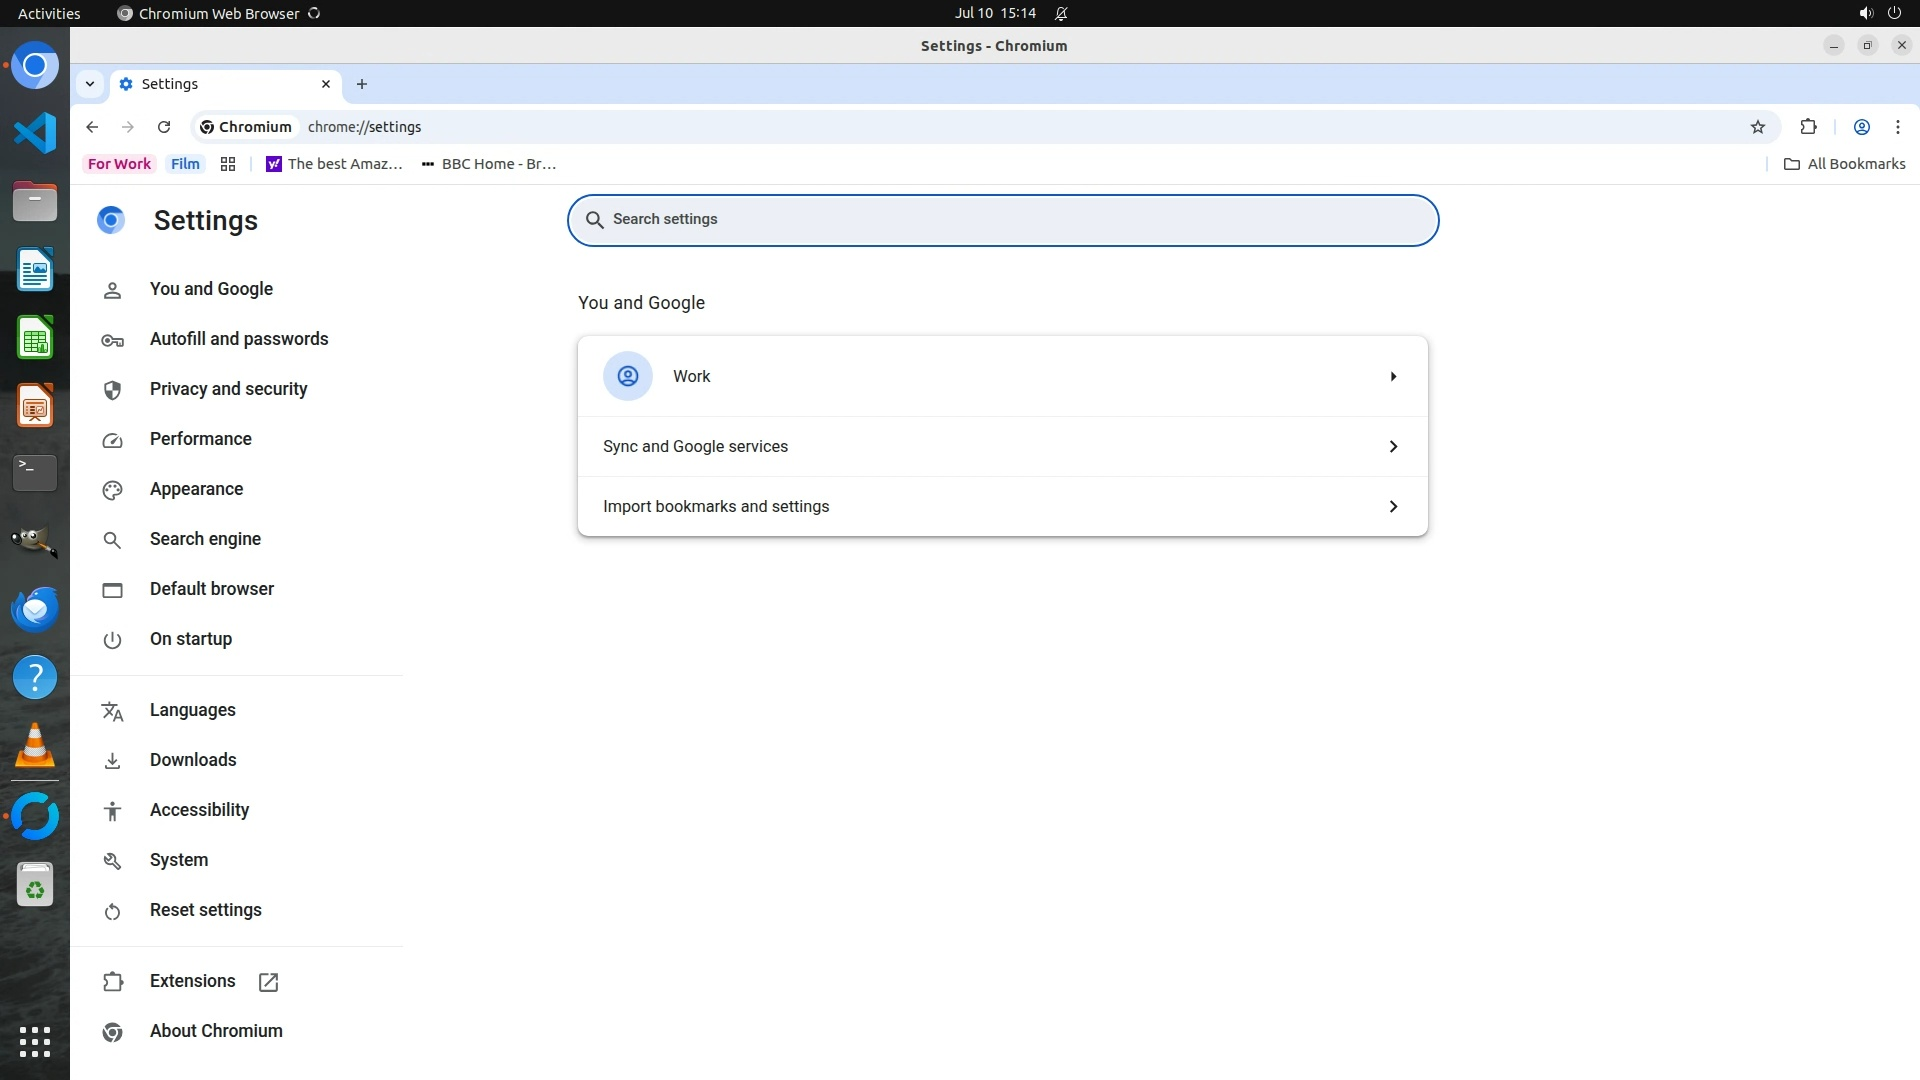Expand the tab search dropdown arrow

[x=90, y=84]
